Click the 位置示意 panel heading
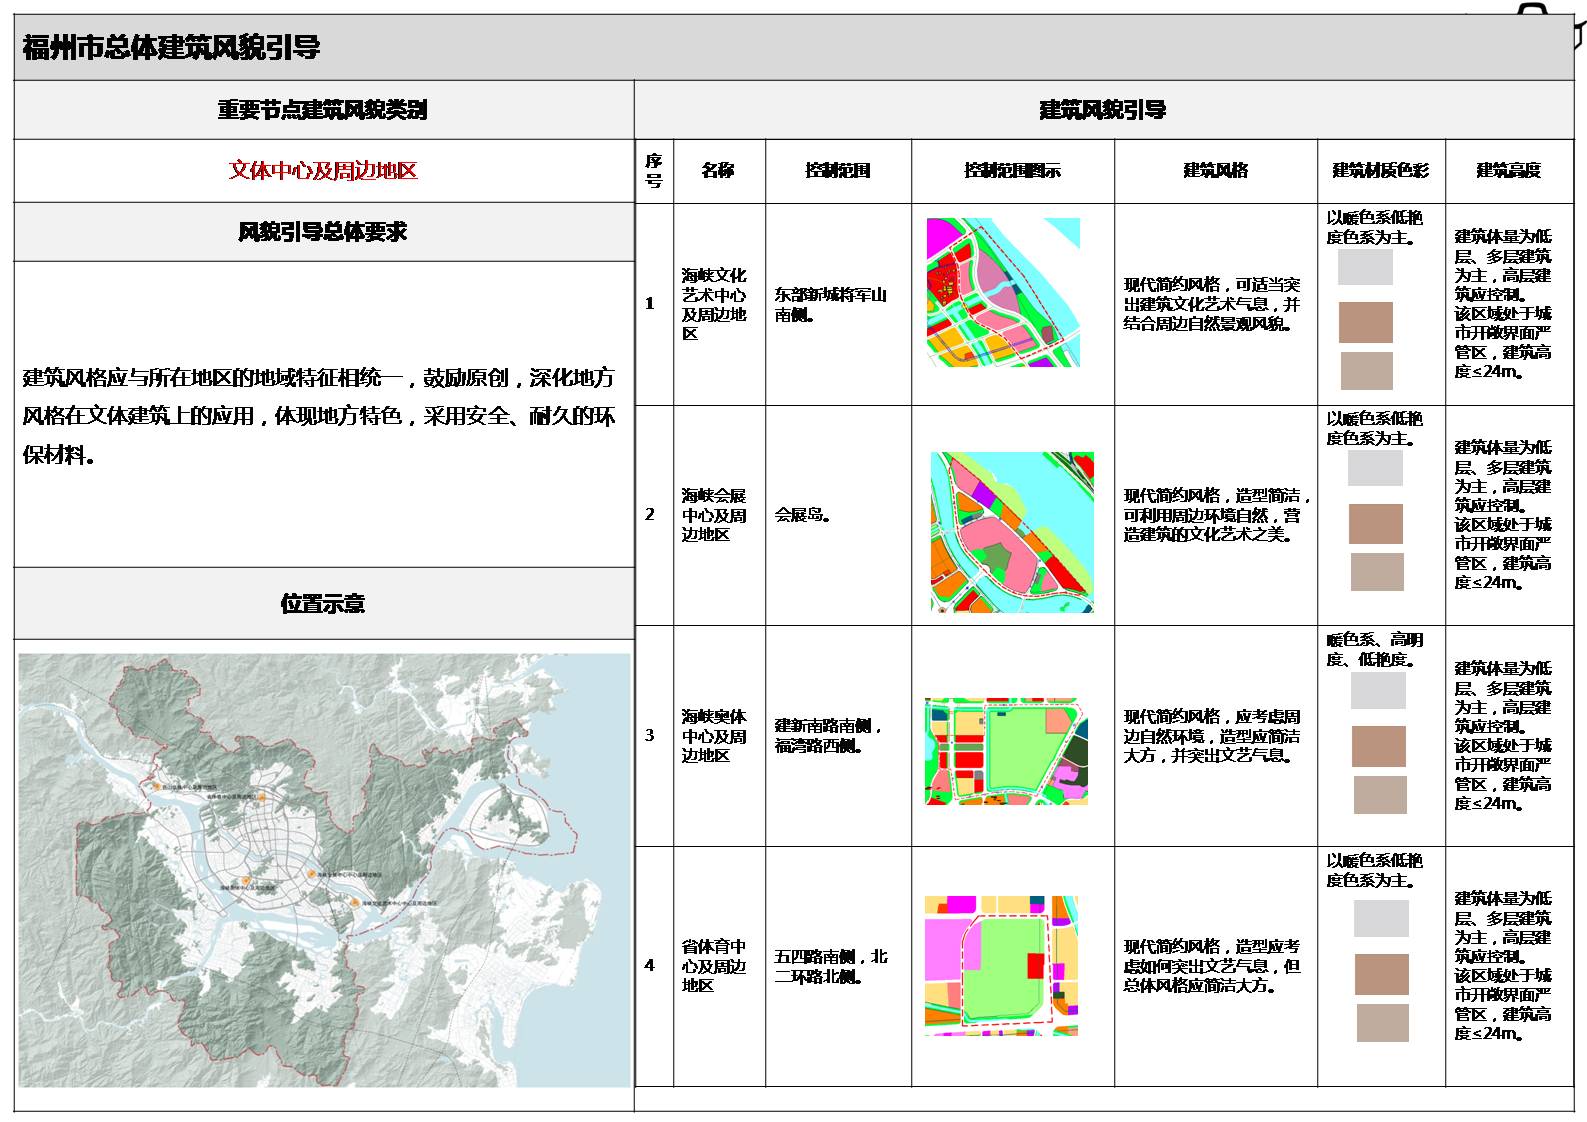The width and height of the screenshot is (1587, 1122). click(x=323, y=604)
